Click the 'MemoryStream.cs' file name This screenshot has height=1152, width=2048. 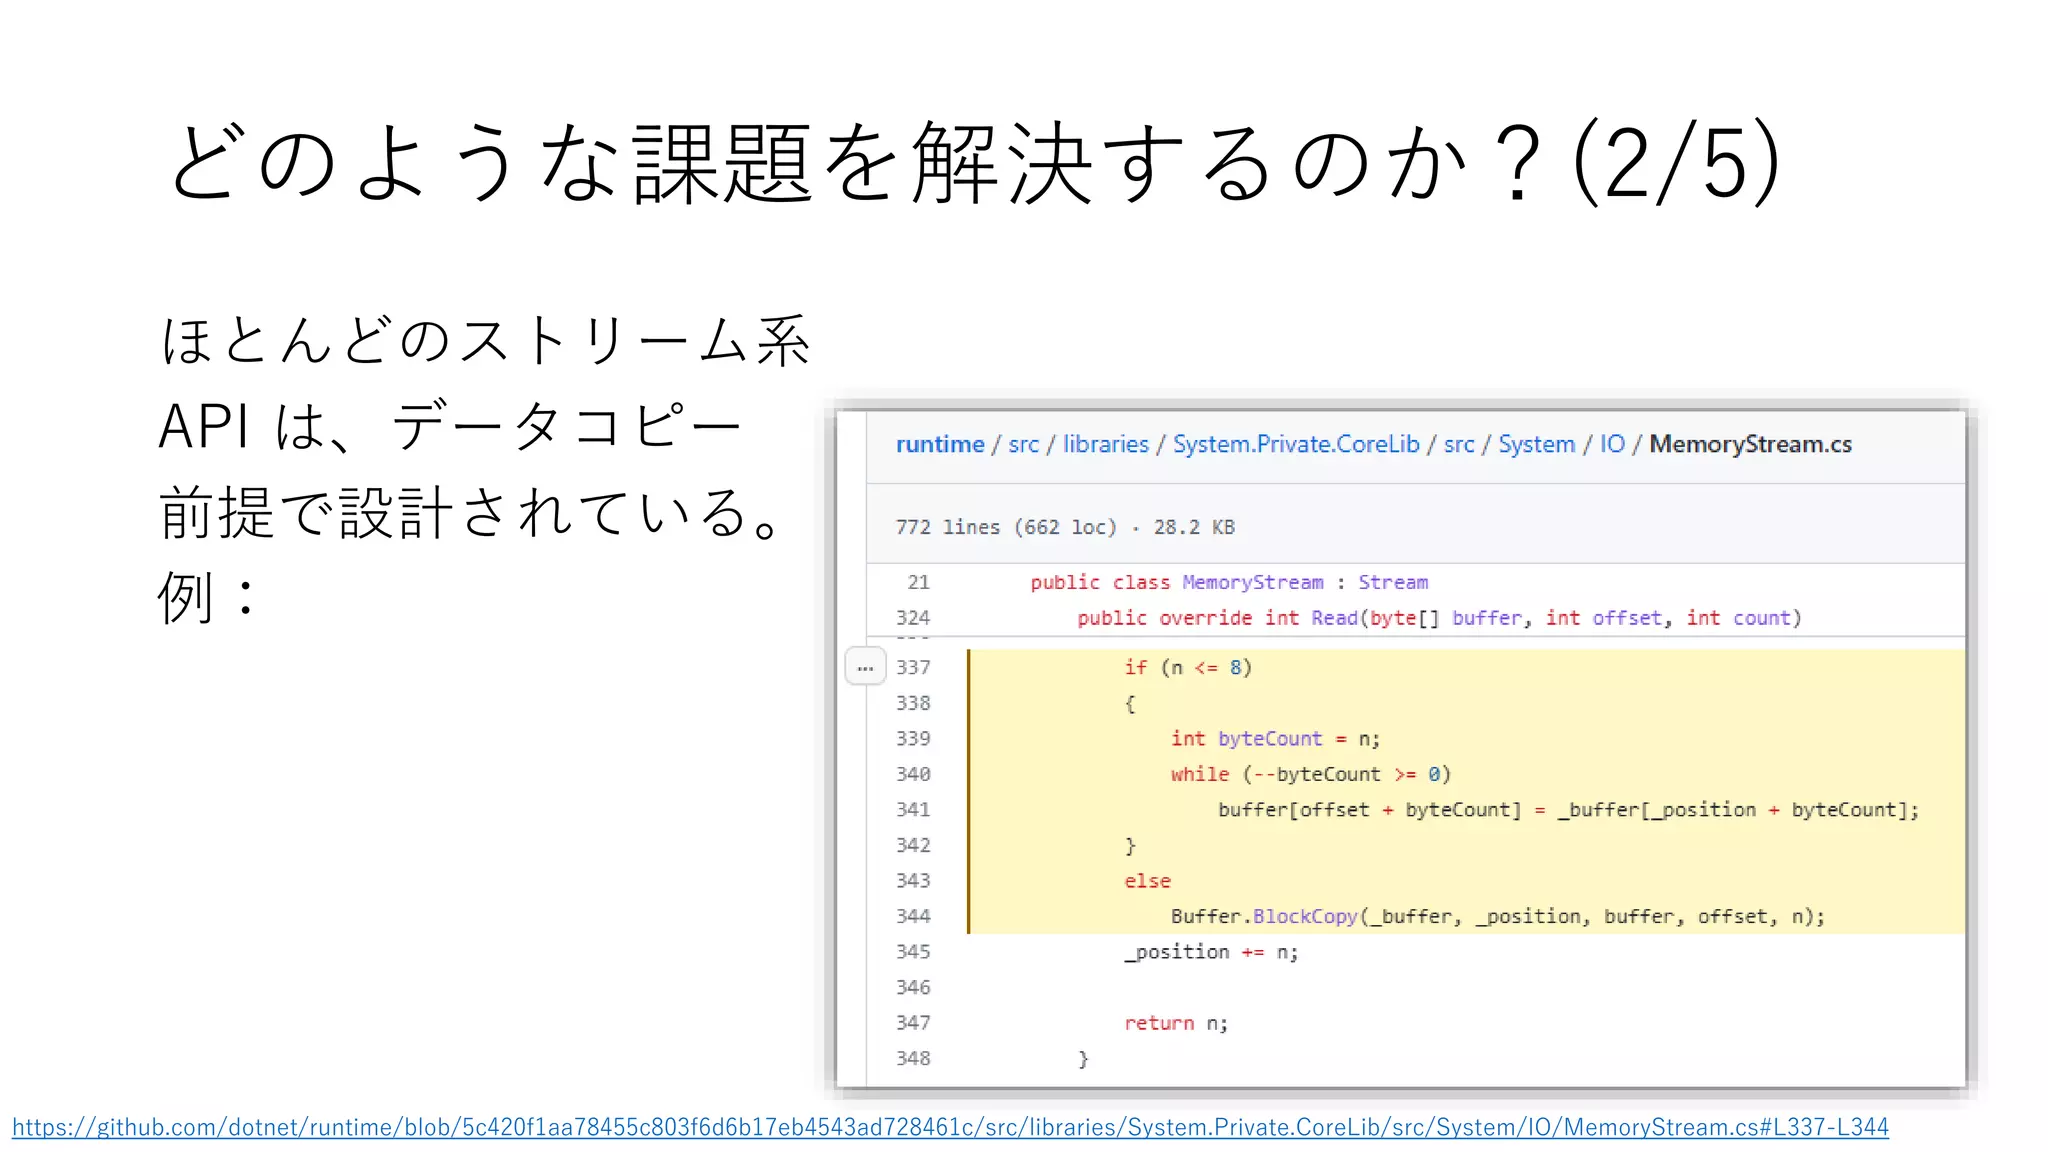tap(1750, 444)
